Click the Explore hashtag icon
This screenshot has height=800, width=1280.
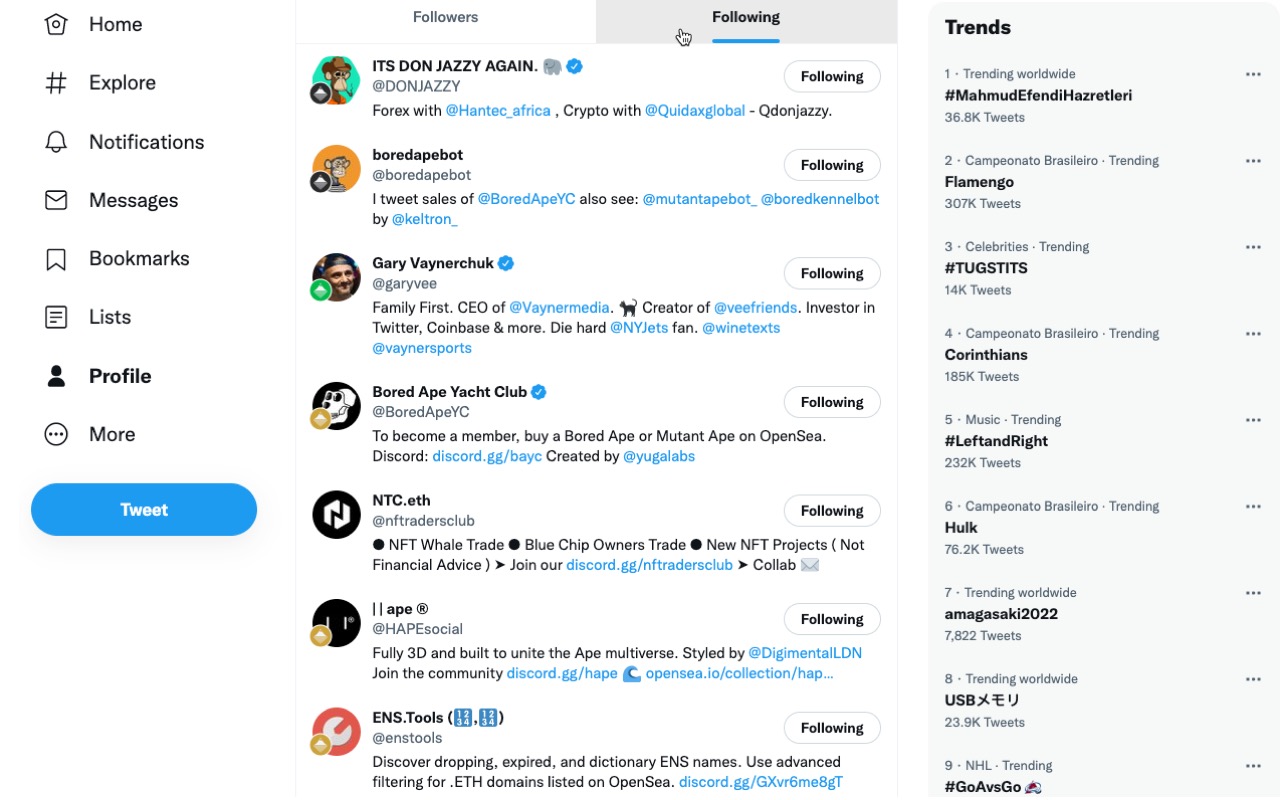56,83
